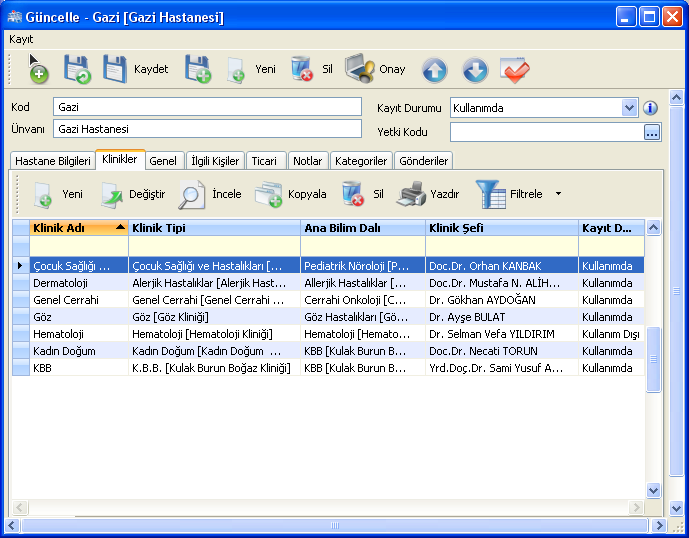
Task: Click into the Ünvanı text field
Action: pos(207,129)
